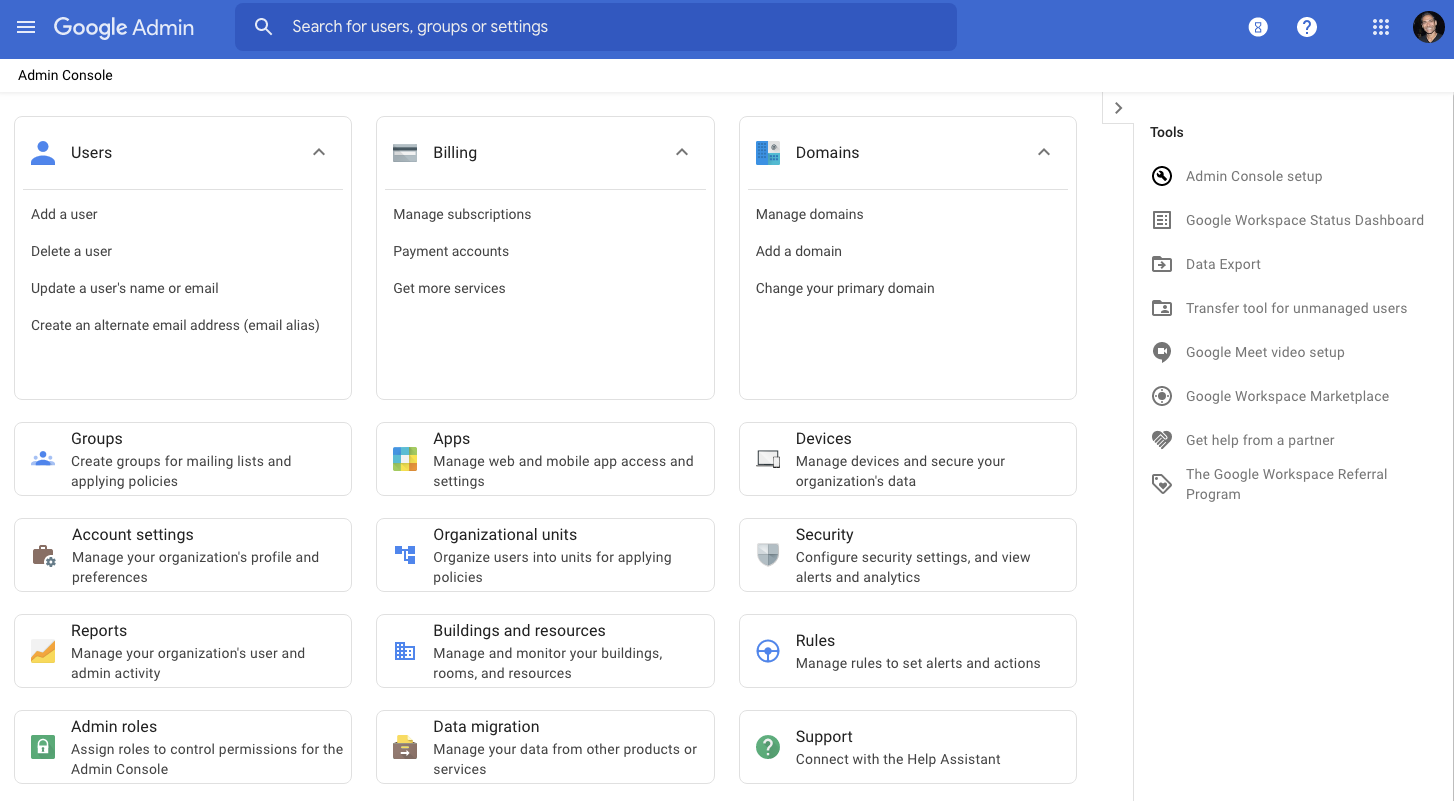The height and width of the screenshot is (801, 1454).
Task: Open Add a user link
Action: 64,214
